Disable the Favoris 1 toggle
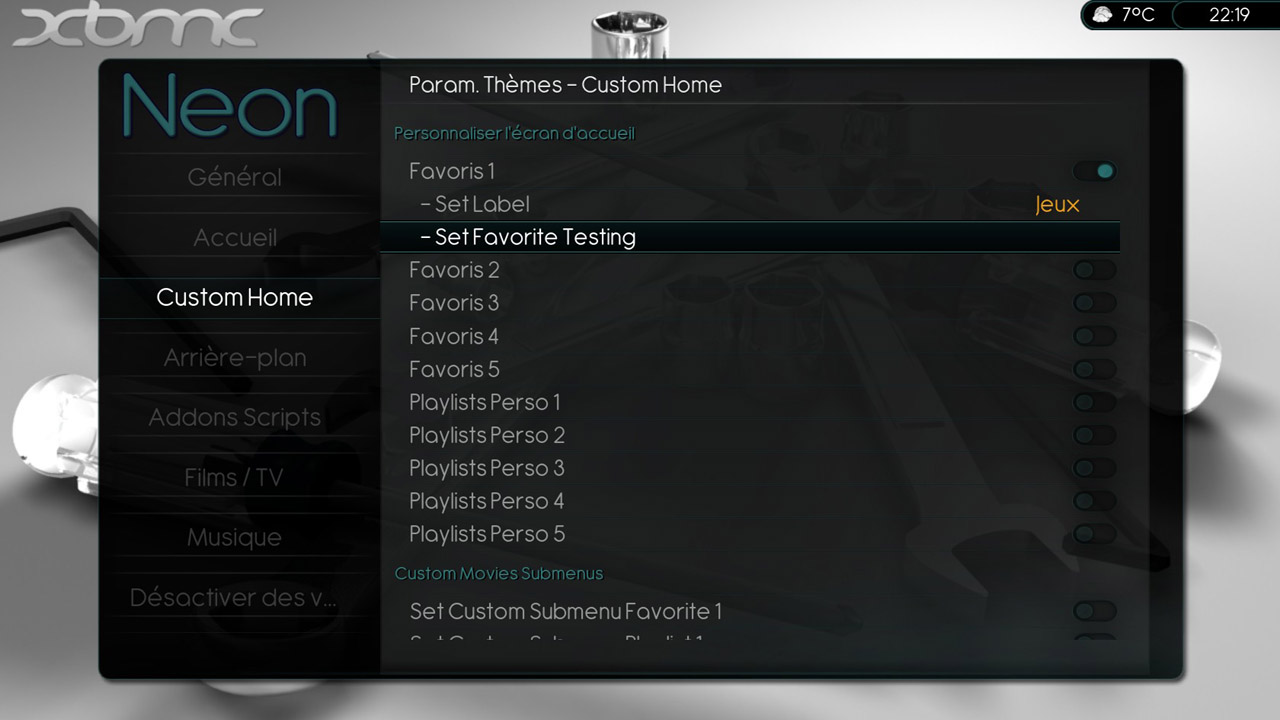 coord(1094,171)
